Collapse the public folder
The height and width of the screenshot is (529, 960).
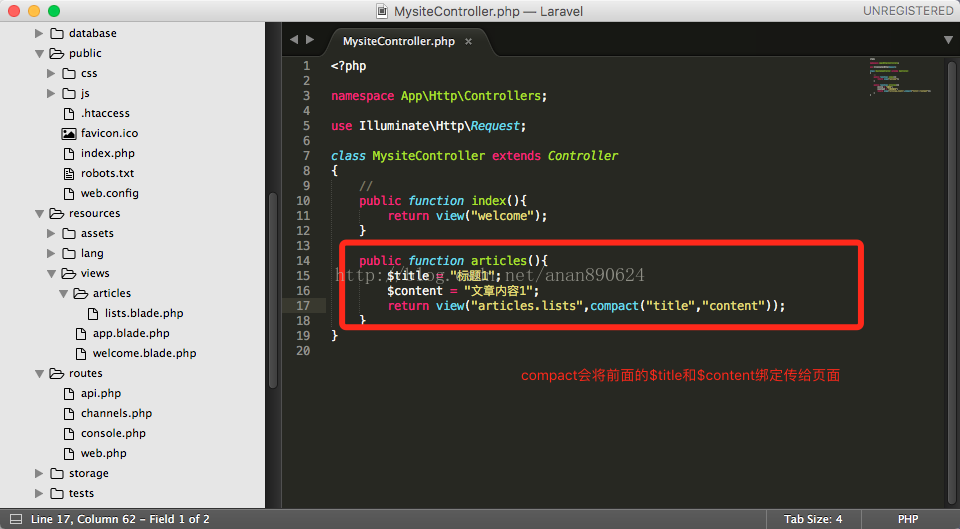click(x=39, y=54)
